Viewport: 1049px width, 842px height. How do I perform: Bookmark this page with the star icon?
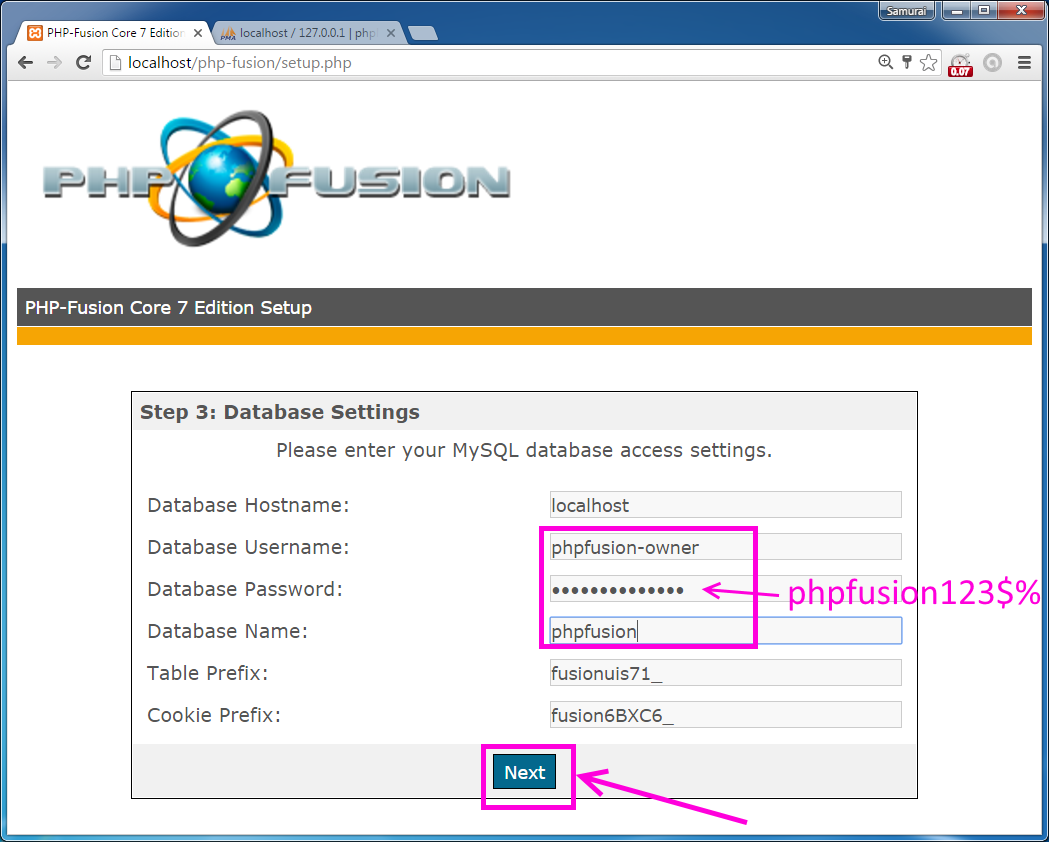click(x=928, y=63)
